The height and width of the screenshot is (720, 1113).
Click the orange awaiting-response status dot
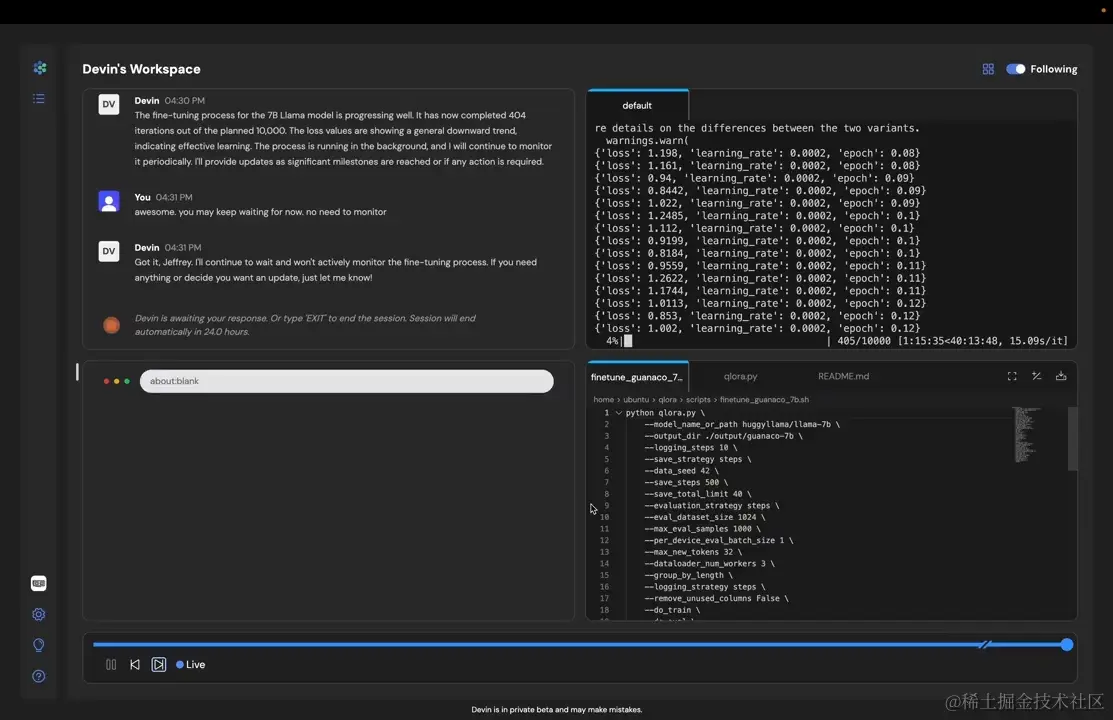111,325
